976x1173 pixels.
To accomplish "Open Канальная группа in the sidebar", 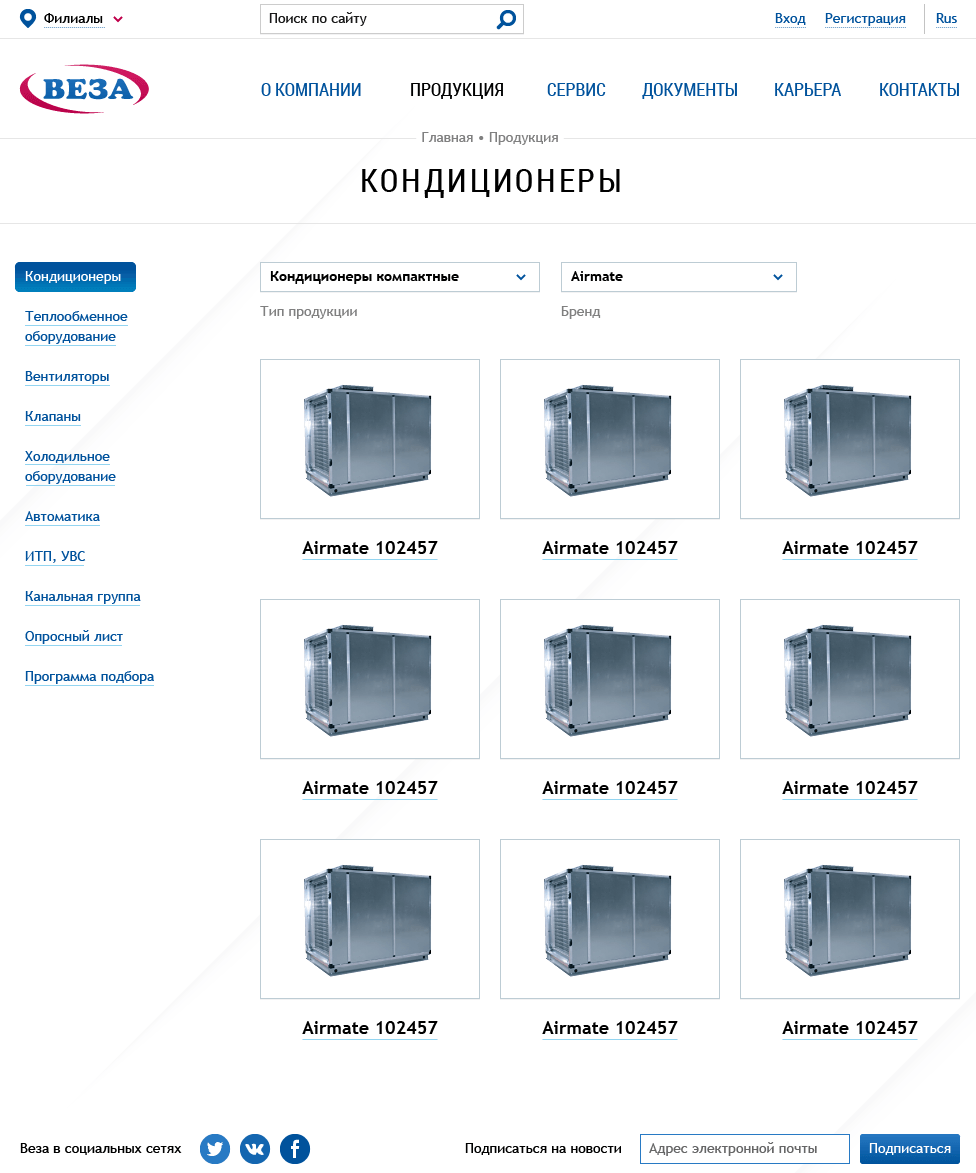I will tap(82, 596).
